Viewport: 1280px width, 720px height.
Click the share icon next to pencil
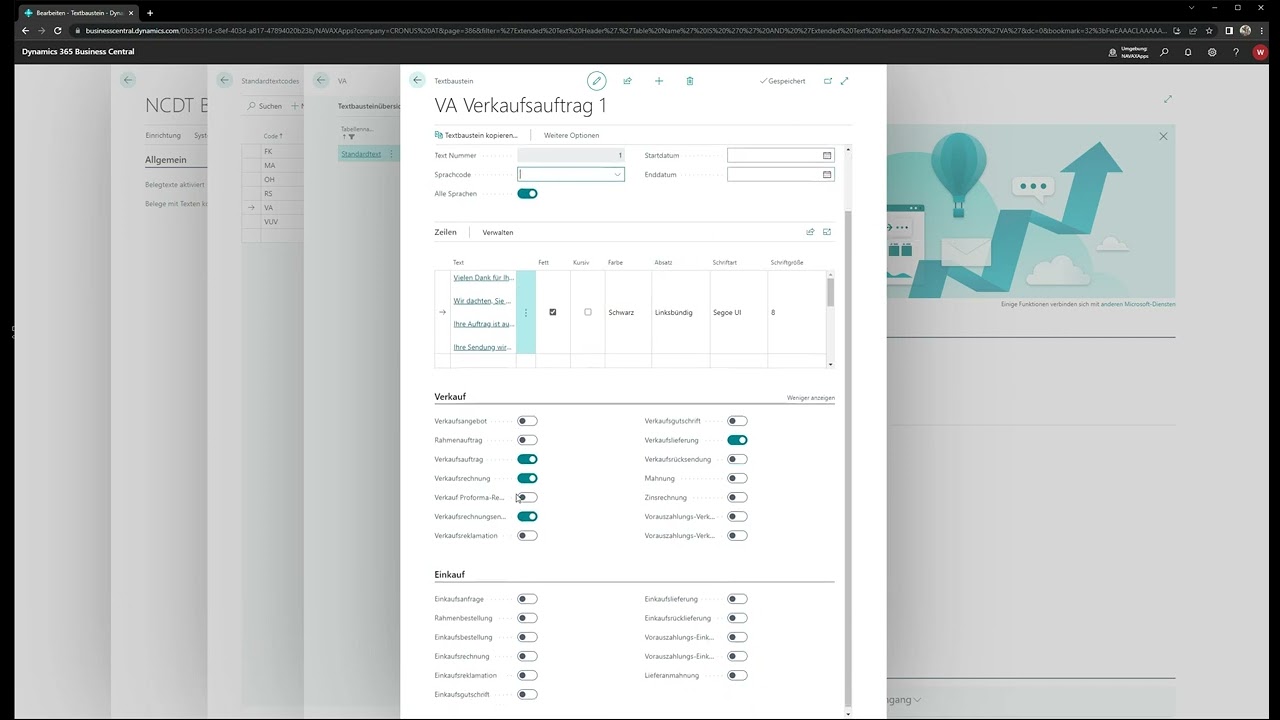tap(627, 81)
